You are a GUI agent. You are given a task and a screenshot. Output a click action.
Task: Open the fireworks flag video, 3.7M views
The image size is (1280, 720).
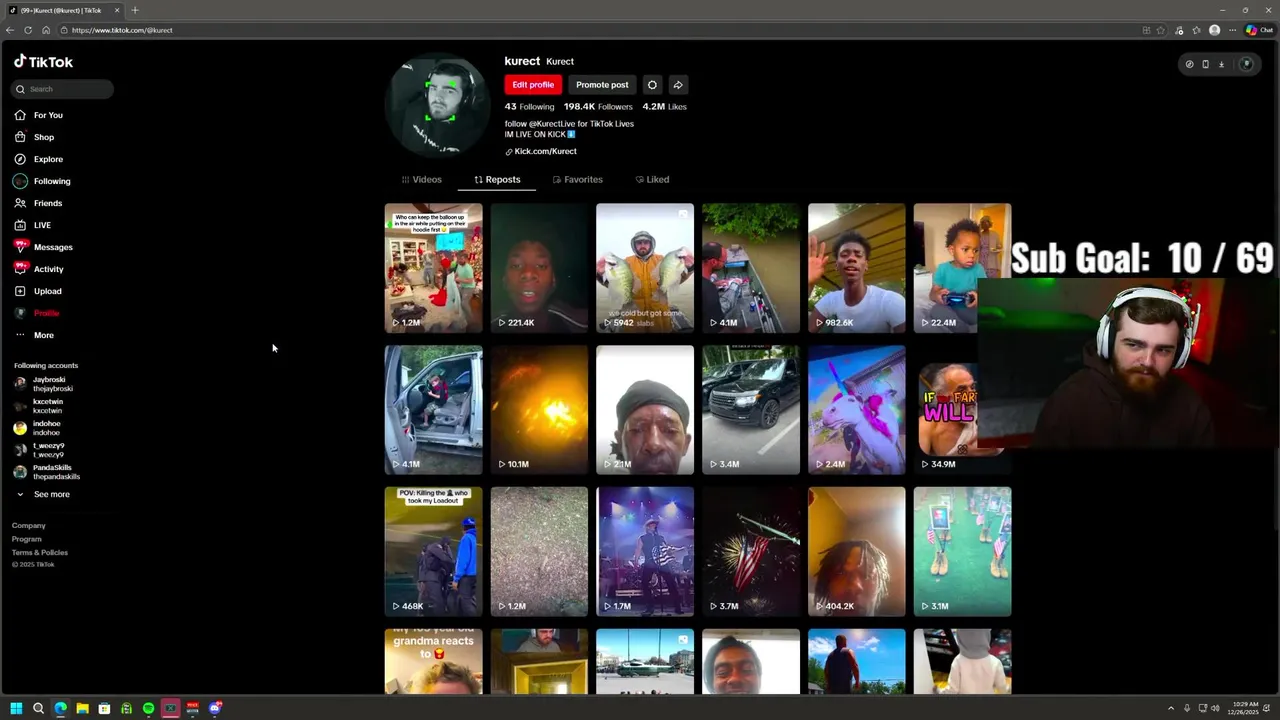751,552
